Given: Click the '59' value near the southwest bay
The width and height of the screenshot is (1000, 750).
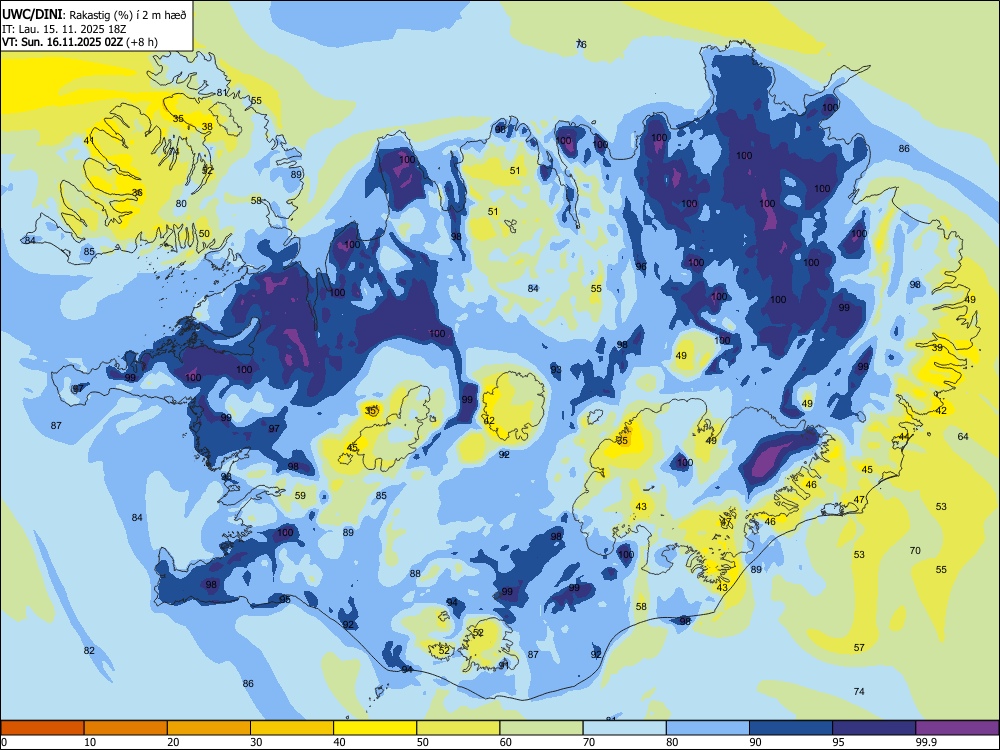Looking at the screenshot, I should [300, 495].
